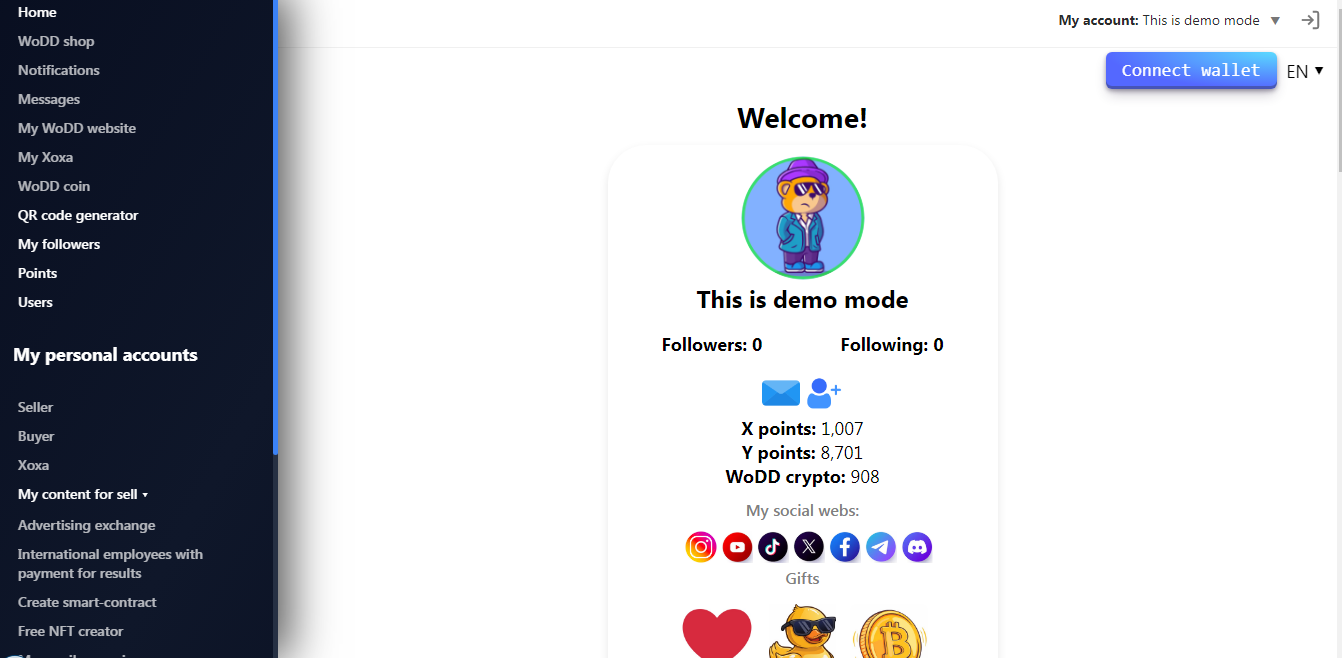This screenshot has width=1342, height=658.
Task: Open the Free NFT creator link
Action: point(70,631)
